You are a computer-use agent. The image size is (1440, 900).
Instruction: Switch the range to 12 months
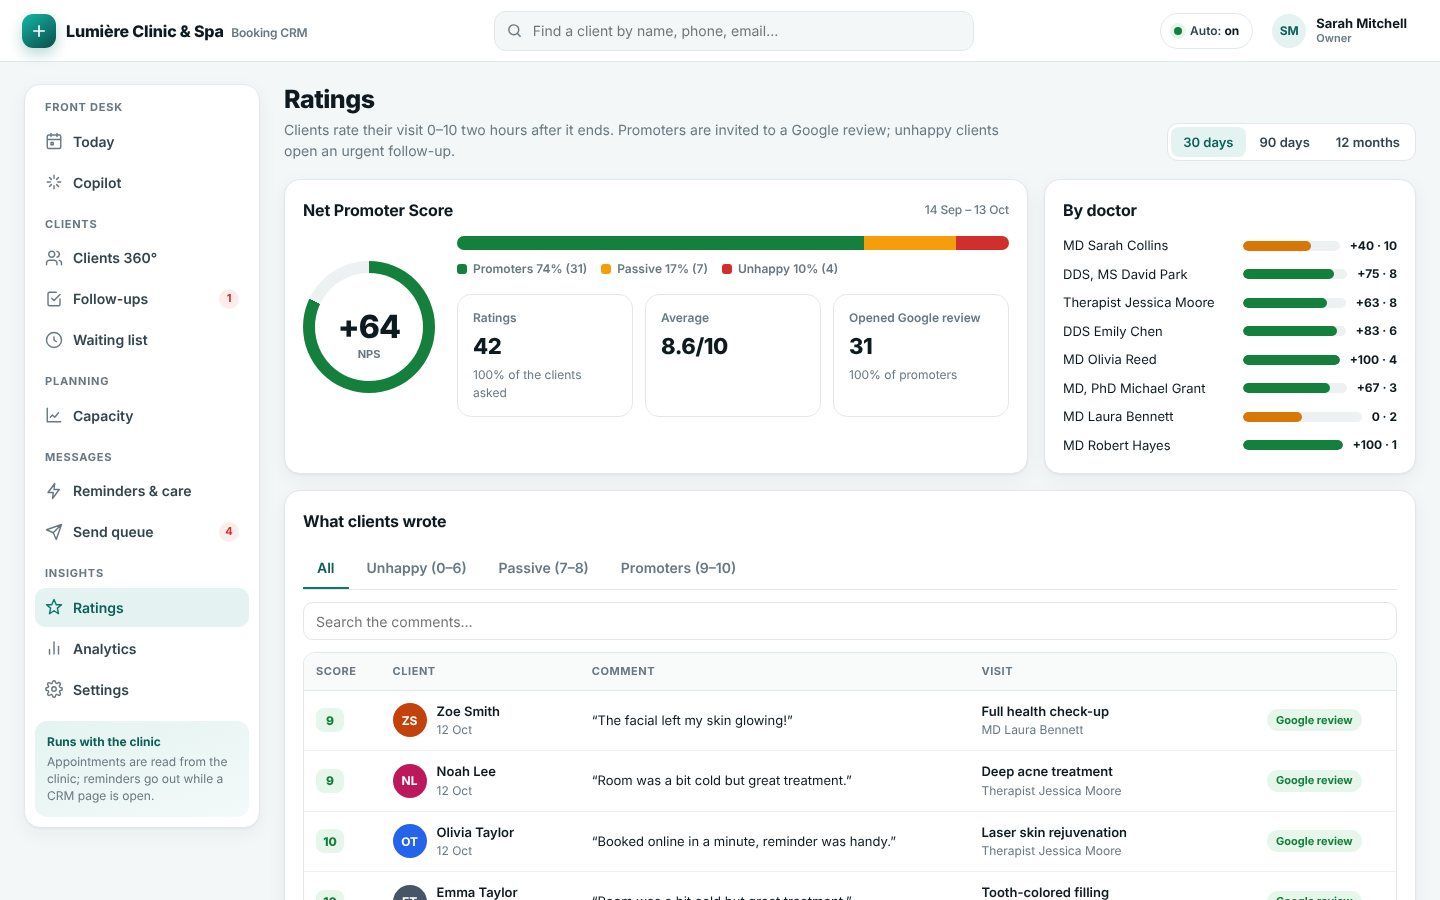click(x=1367, y=142)
